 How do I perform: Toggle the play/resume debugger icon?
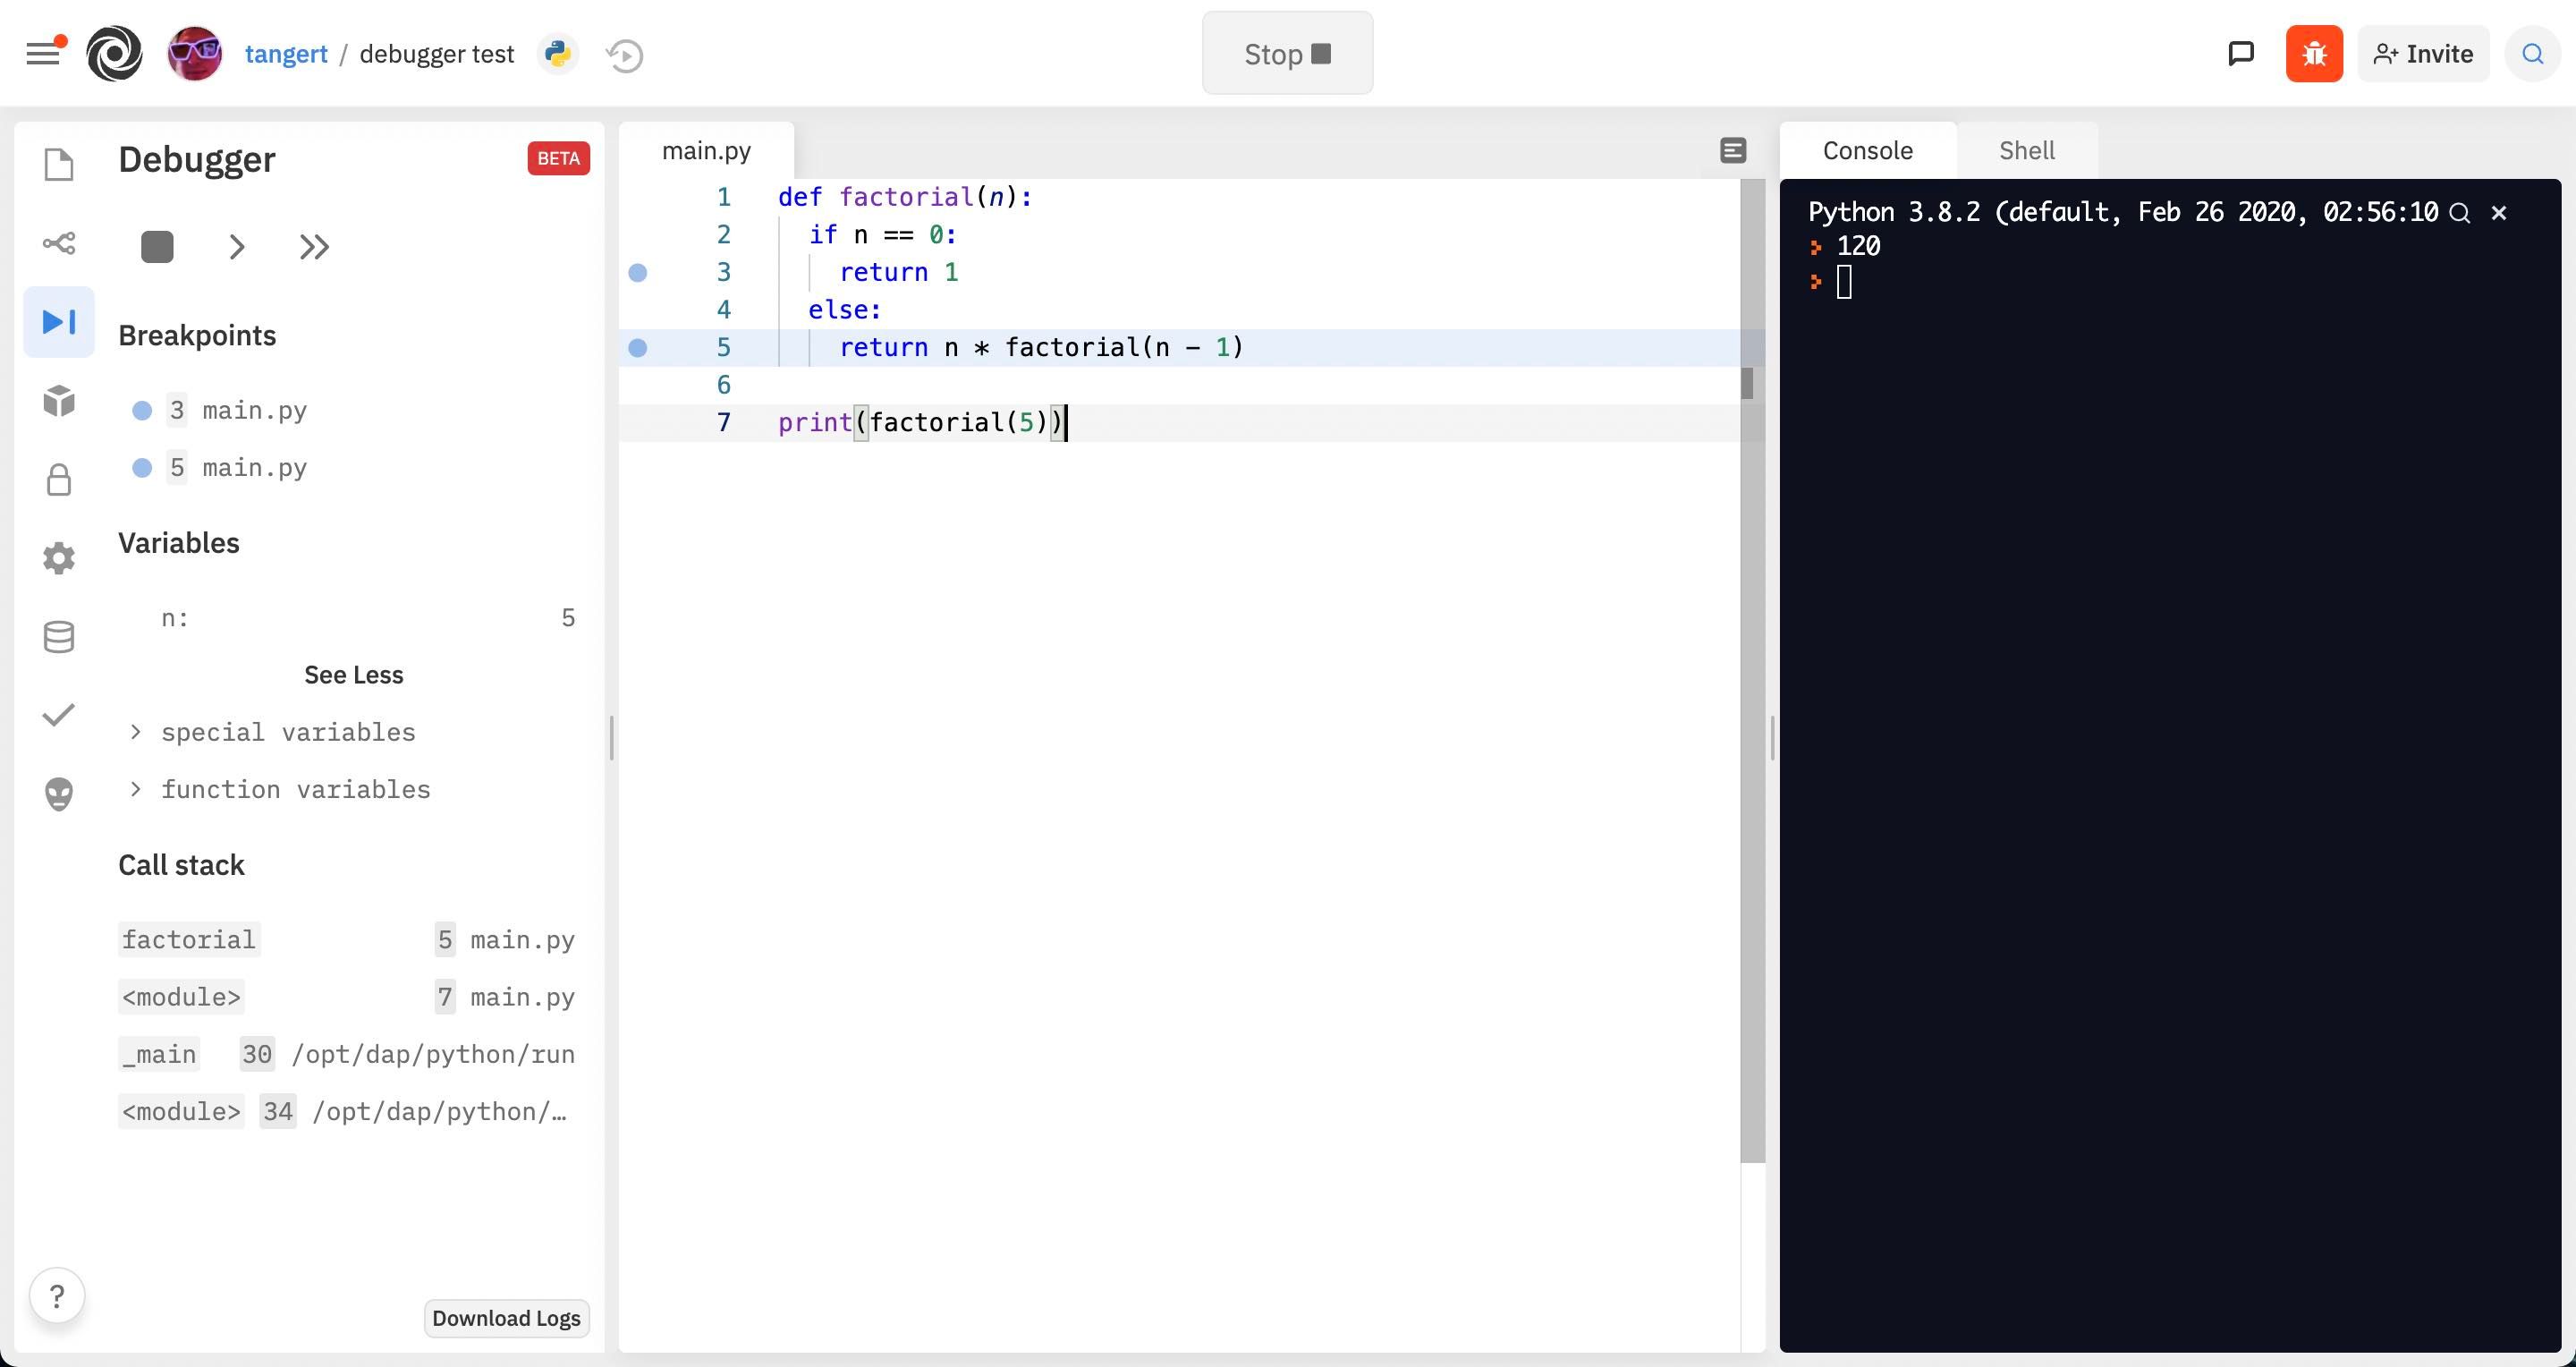click(x=56, y=322)
